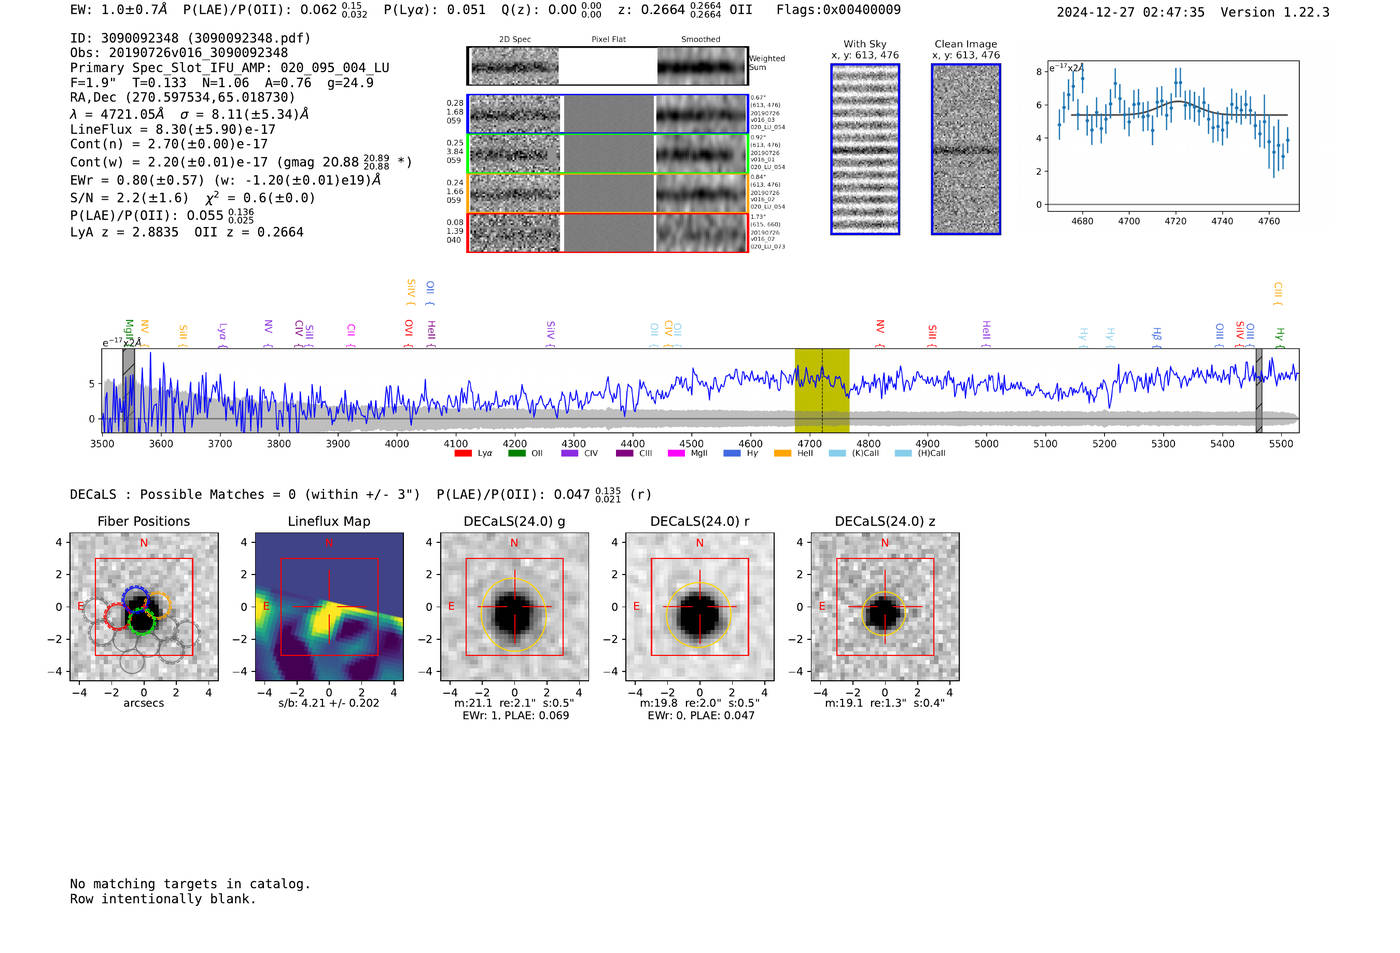Click 'No matching targets in catalog.' text
This screenshot has width=1400, height=953.
pyautogui.click(x=190, y=884)
